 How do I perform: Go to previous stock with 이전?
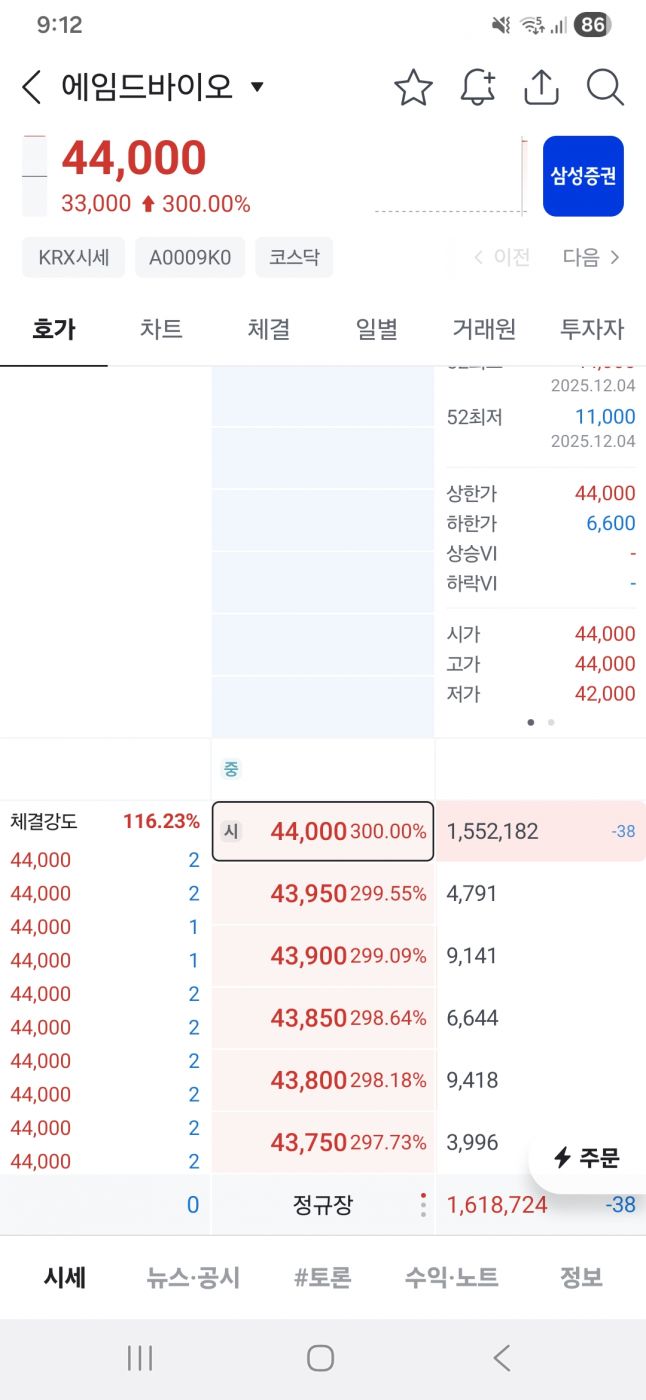tap(502, 257)
